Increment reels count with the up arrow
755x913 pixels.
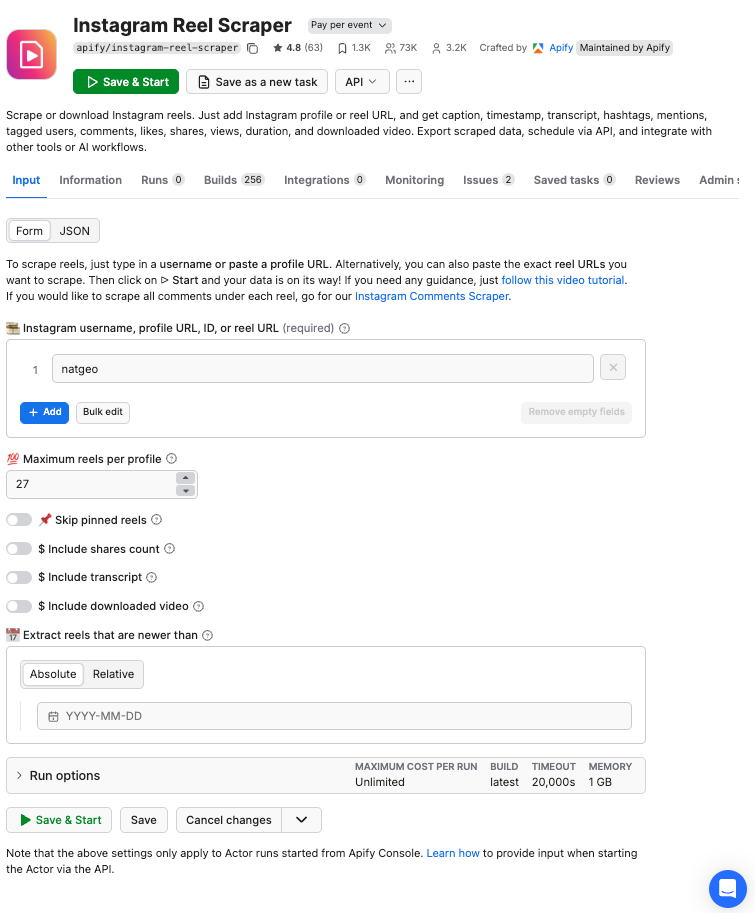click(x=185, y=478)
